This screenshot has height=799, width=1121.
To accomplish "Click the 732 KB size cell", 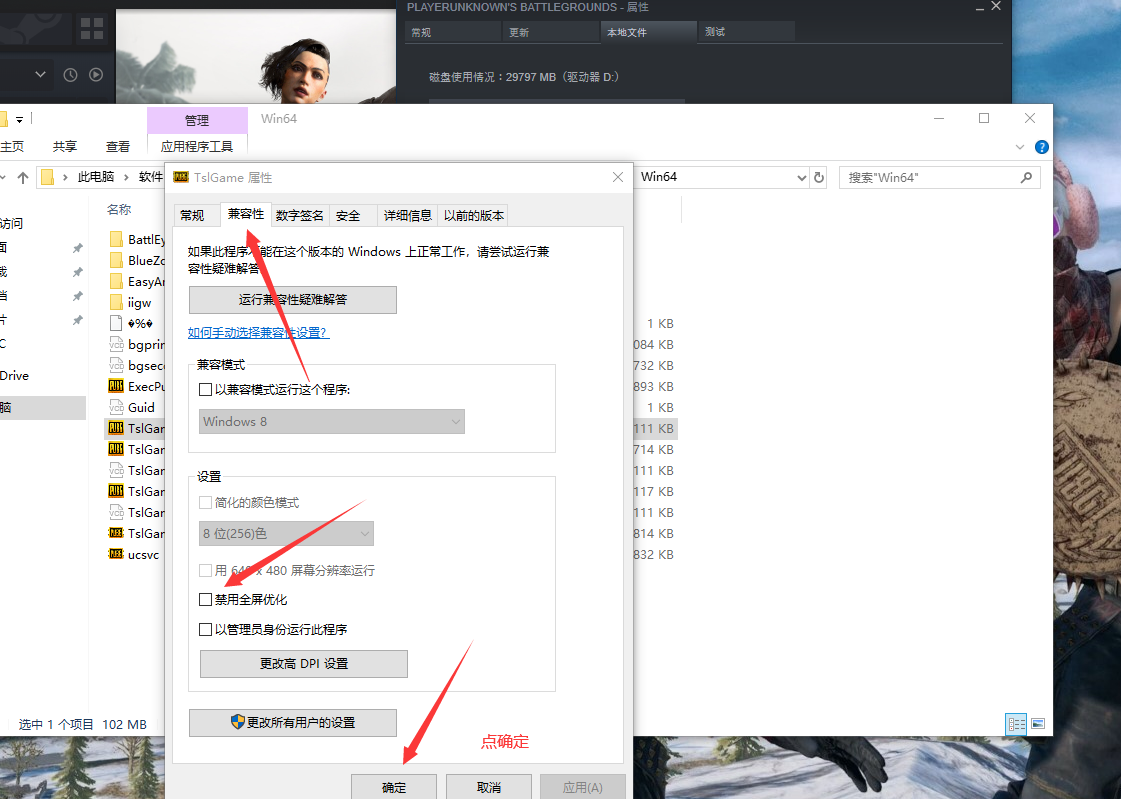I will click(x=653, y=365).
